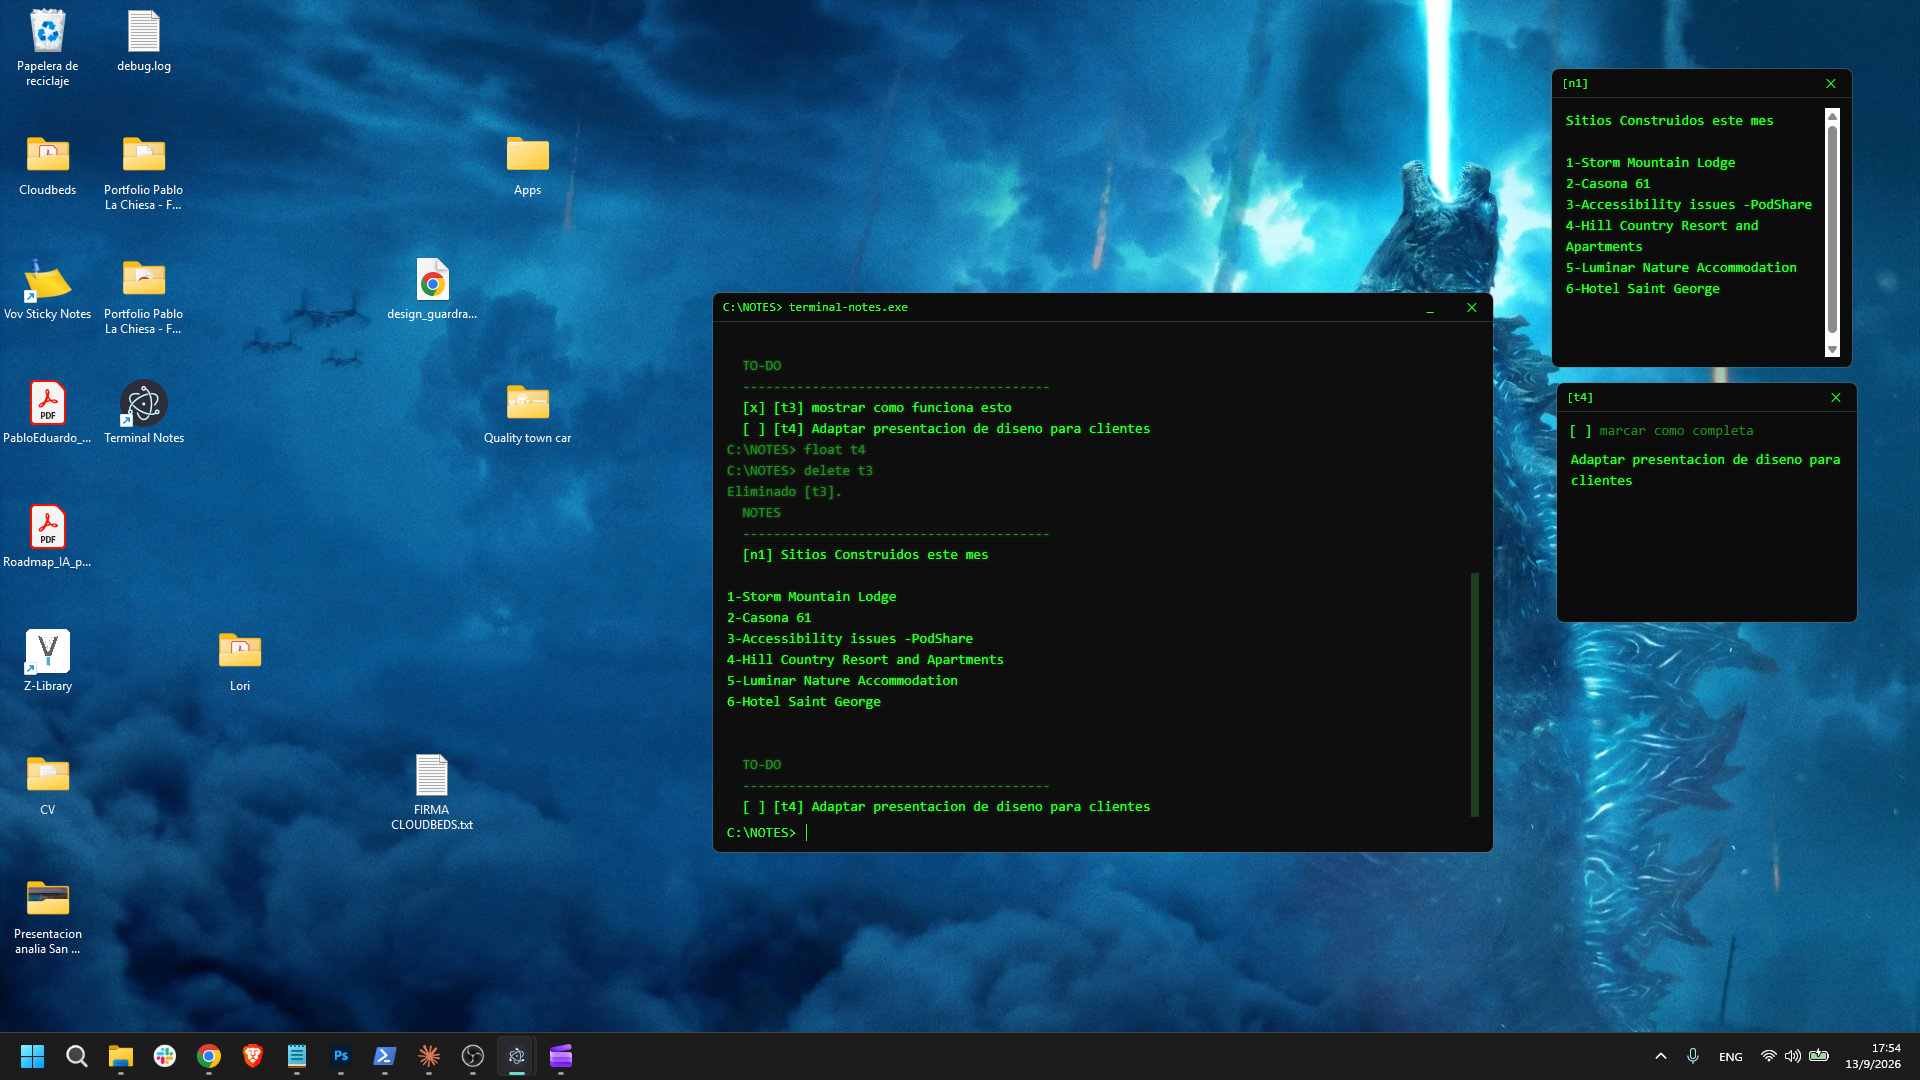Show hidden system tray icons chevron

pyautogui.click(x=1660, y=1056)
